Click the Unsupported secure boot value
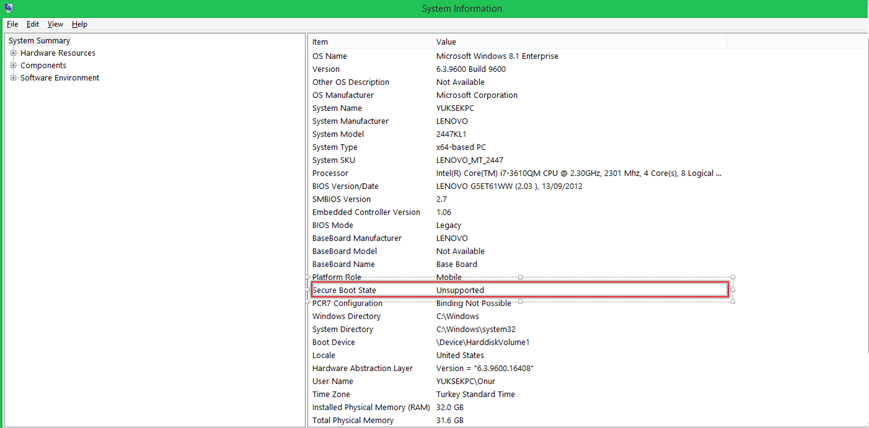Screen dimensions: 869x428 click(460, 290)
